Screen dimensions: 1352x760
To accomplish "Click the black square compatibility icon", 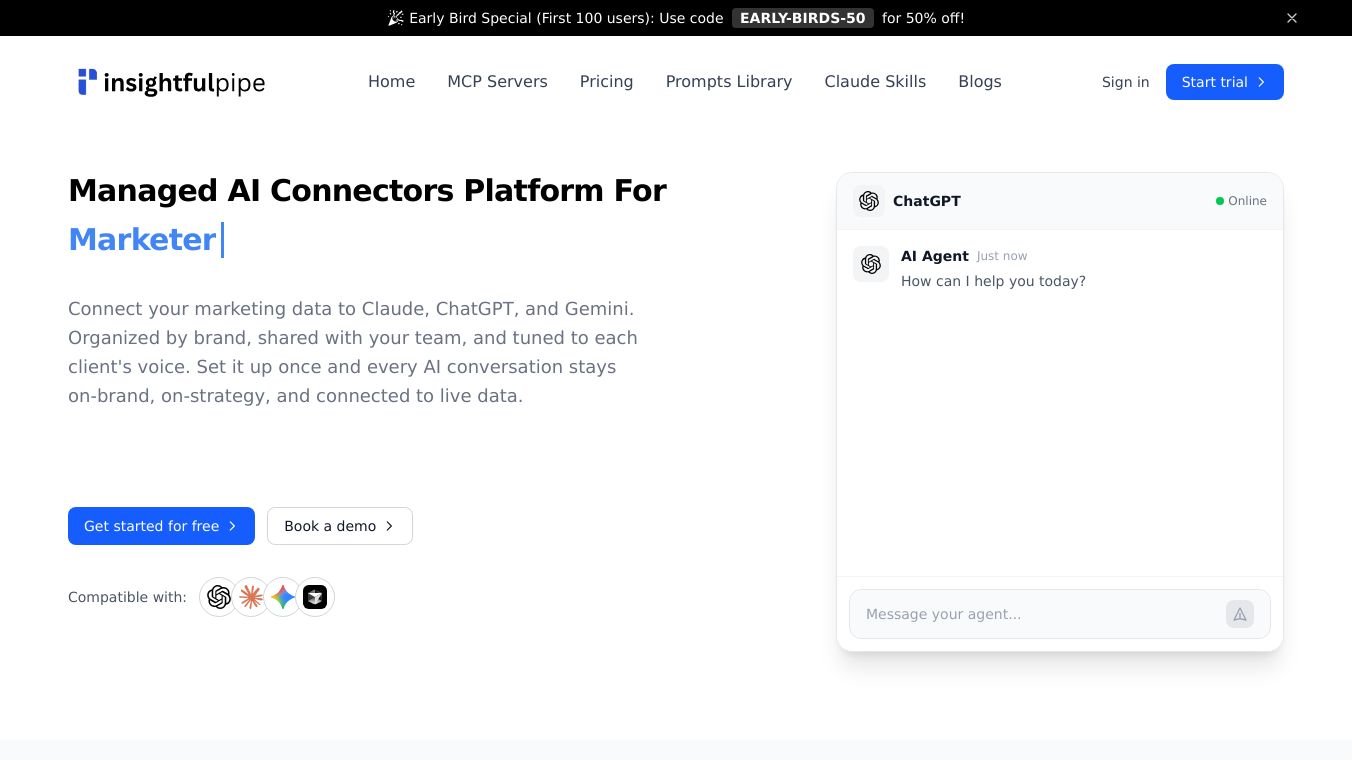I will [315, 597].
